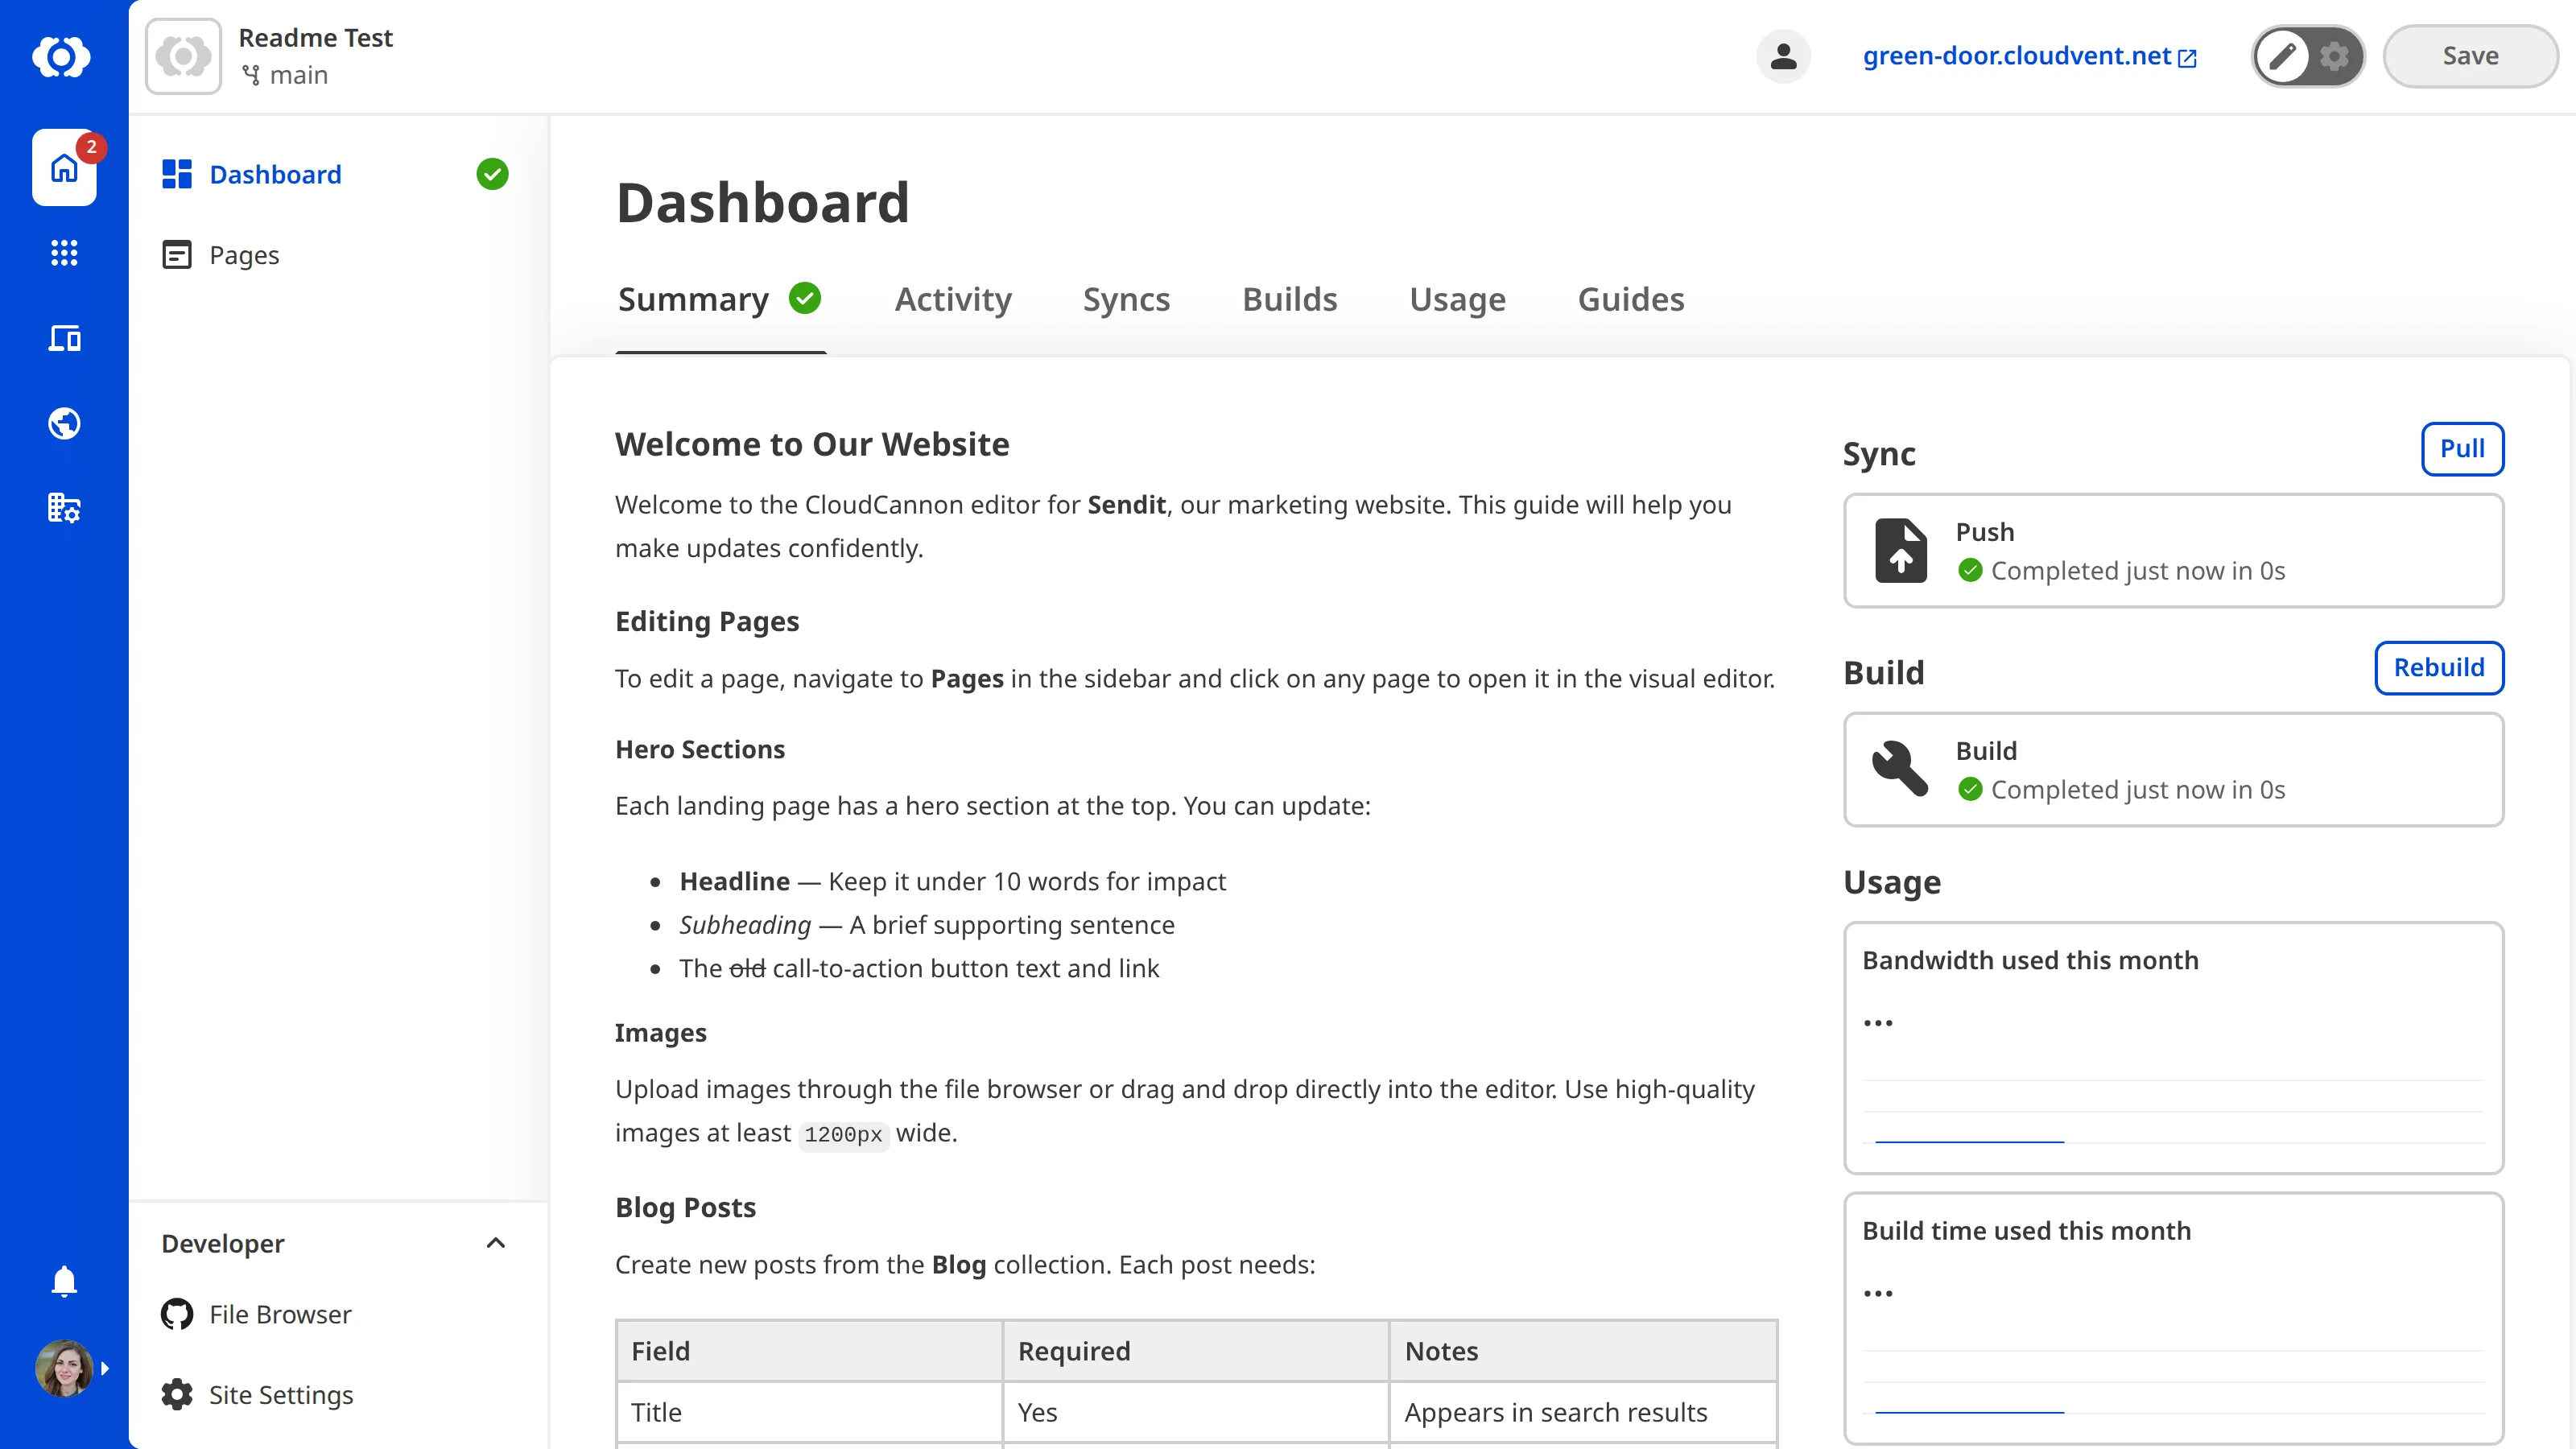Open the home dashboard icon with badge

(x=64, y=168)
